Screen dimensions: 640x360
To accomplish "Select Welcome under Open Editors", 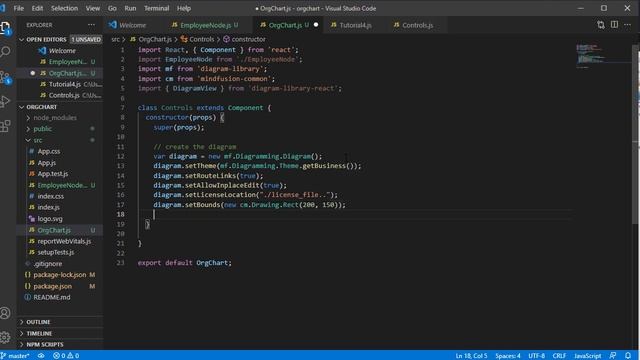I will click(x=62, y=51).
